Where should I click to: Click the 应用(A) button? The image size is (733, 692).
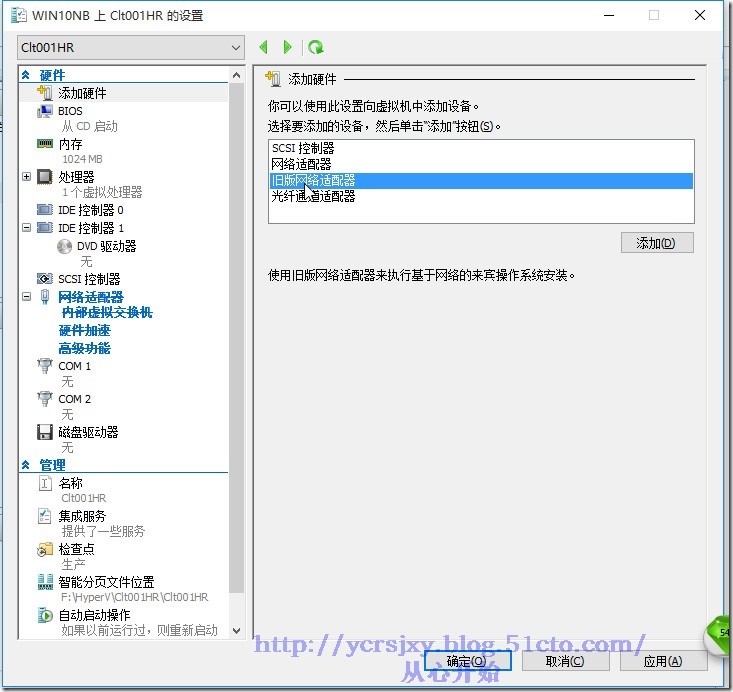[x=663, y=661]
